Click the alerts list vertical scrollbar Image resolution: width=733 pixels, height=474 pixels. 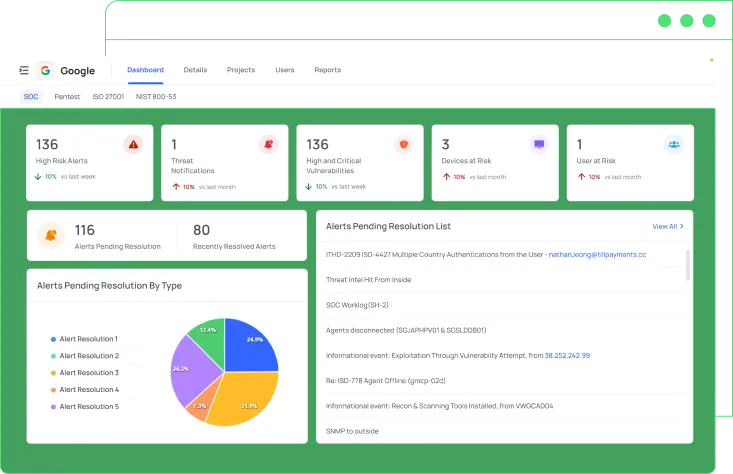pos(687,265)
